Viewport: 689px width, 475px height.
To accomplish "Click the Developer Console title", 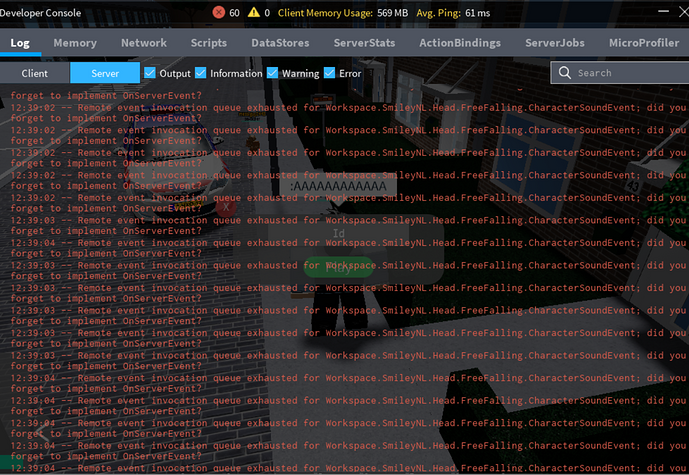I will click(40, 13).
